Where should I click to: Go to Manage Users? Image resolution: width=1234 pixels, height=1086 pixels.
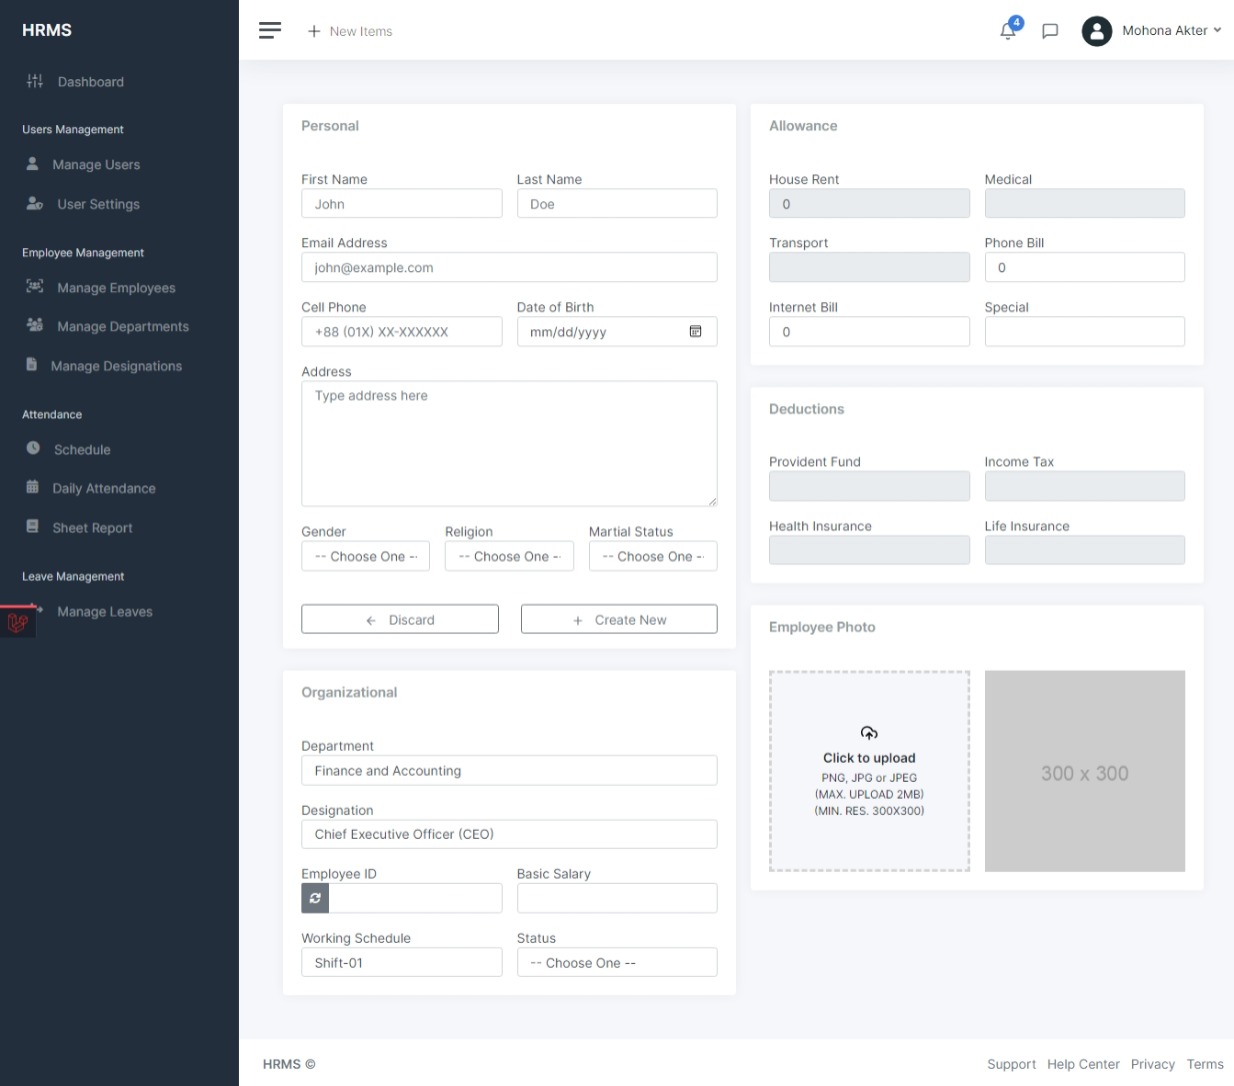tap(96, 164)
